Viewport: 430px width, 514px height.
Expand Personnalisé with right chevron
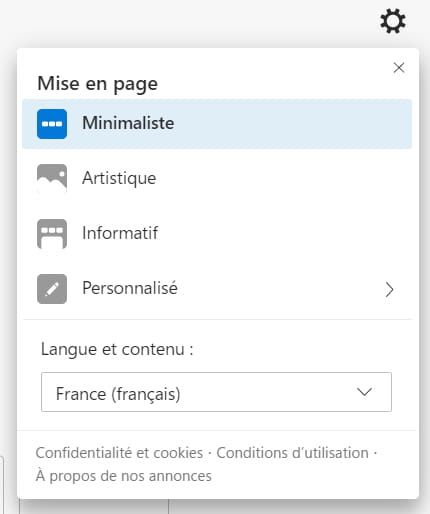click(x=389, y=289)
